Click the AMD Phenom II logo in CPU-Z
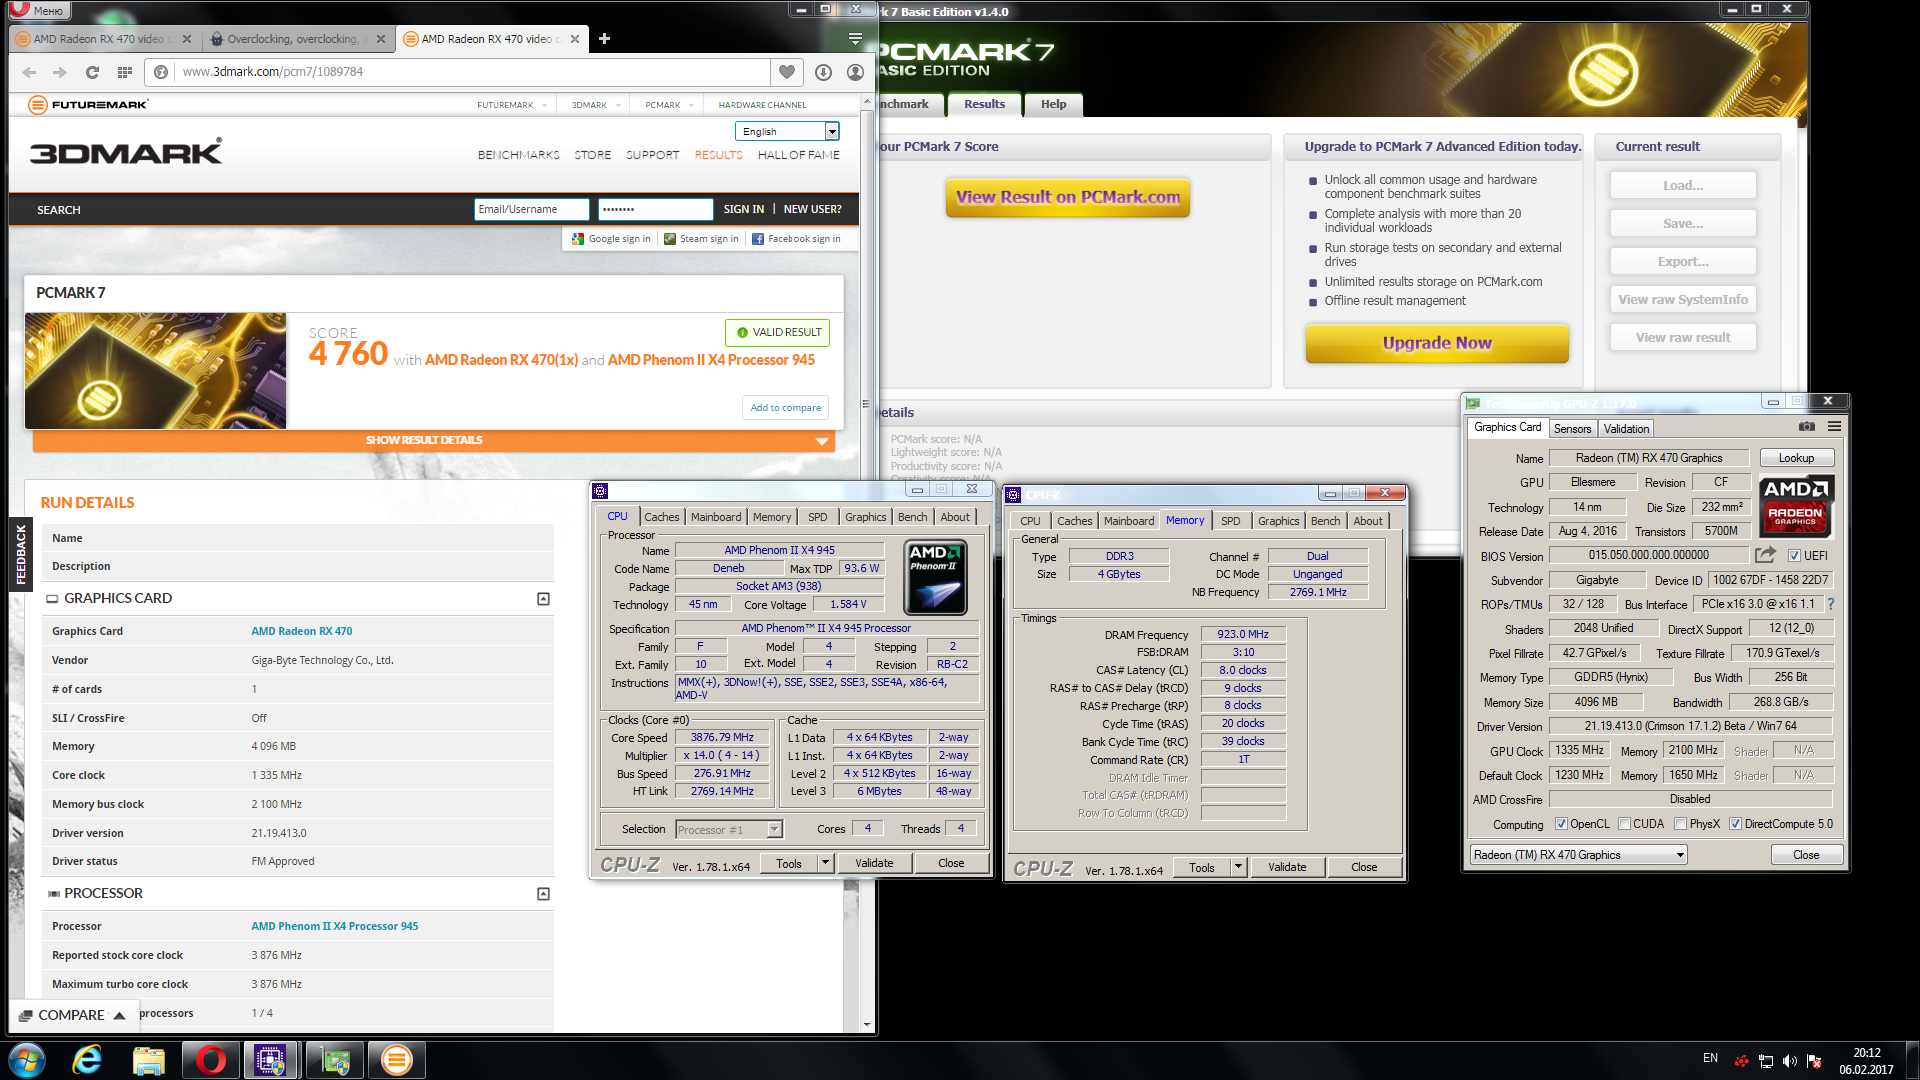The width and height of the screenshot is (1920, 1080). [x=935, y=577]
